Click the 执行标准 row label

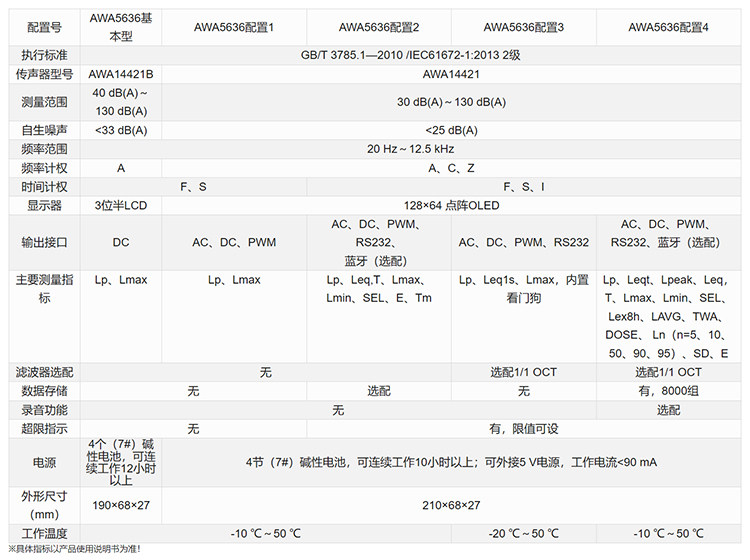[x=44, y=55]
